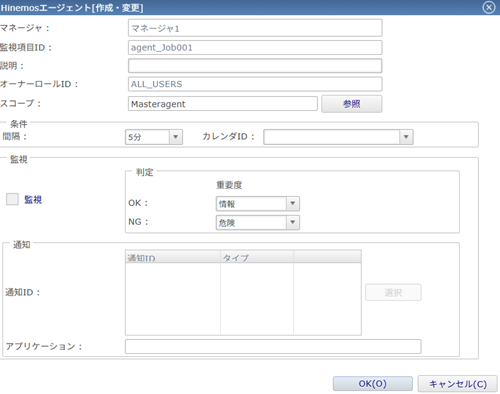This screenshot has height=394, width=500.
Task: Click the タイプ column header
Action: click(257, 257)
